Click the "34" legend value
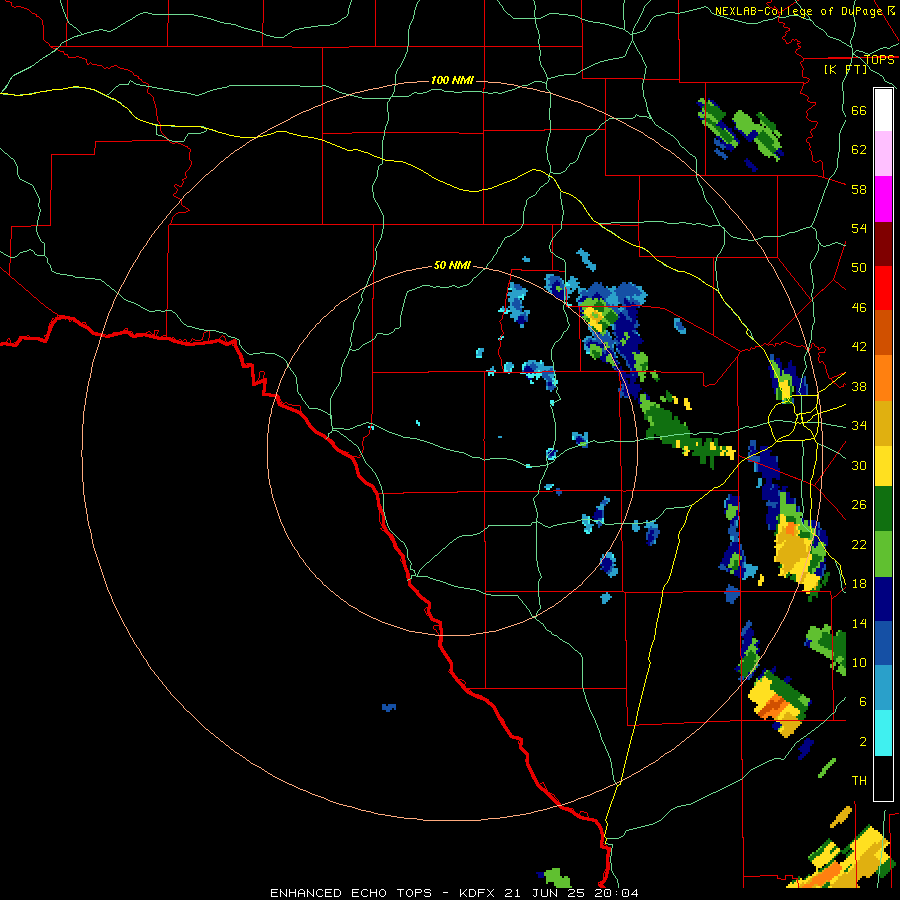Screen dimensions: 900x900 tap(859, 426)
